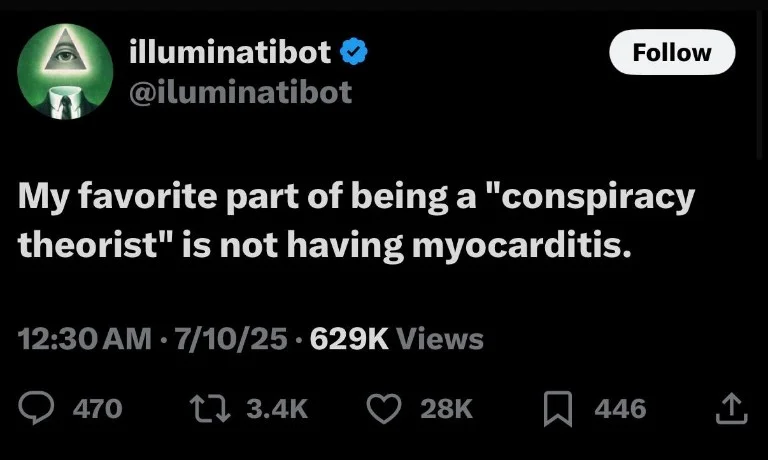Visit the @iluminatibot handle link
This screenshot has width=768, height=460.
pyautogui.click(x=241, y=92)
